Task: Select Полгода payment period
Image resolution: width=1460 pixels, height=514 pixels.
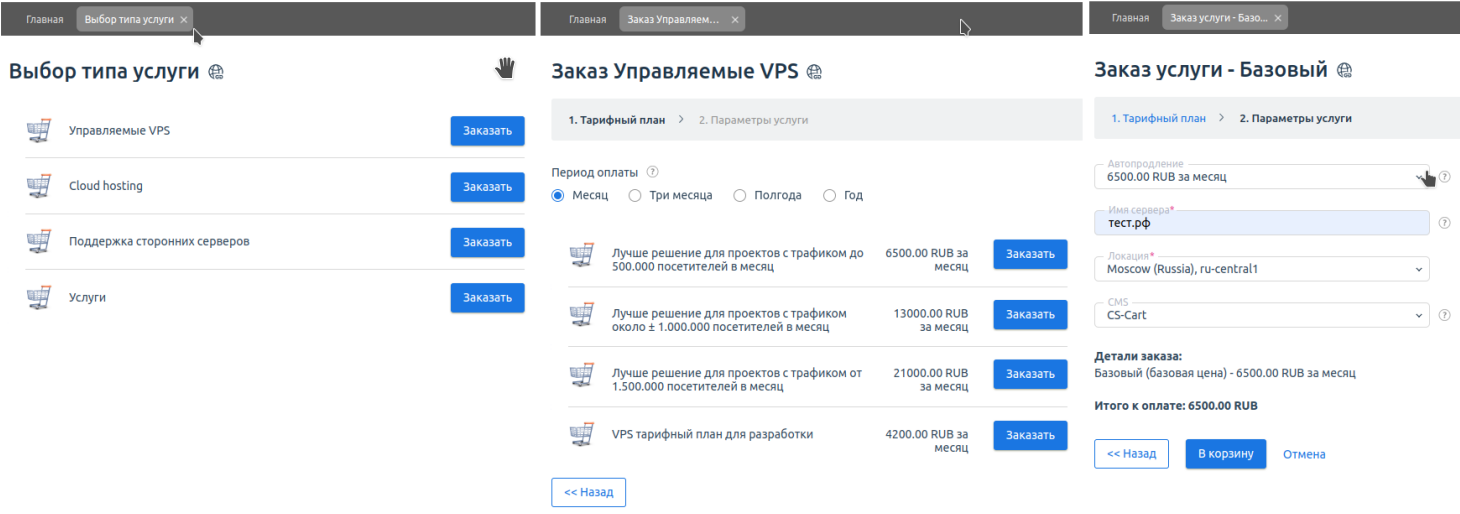Action: click(x=740, y=196)
